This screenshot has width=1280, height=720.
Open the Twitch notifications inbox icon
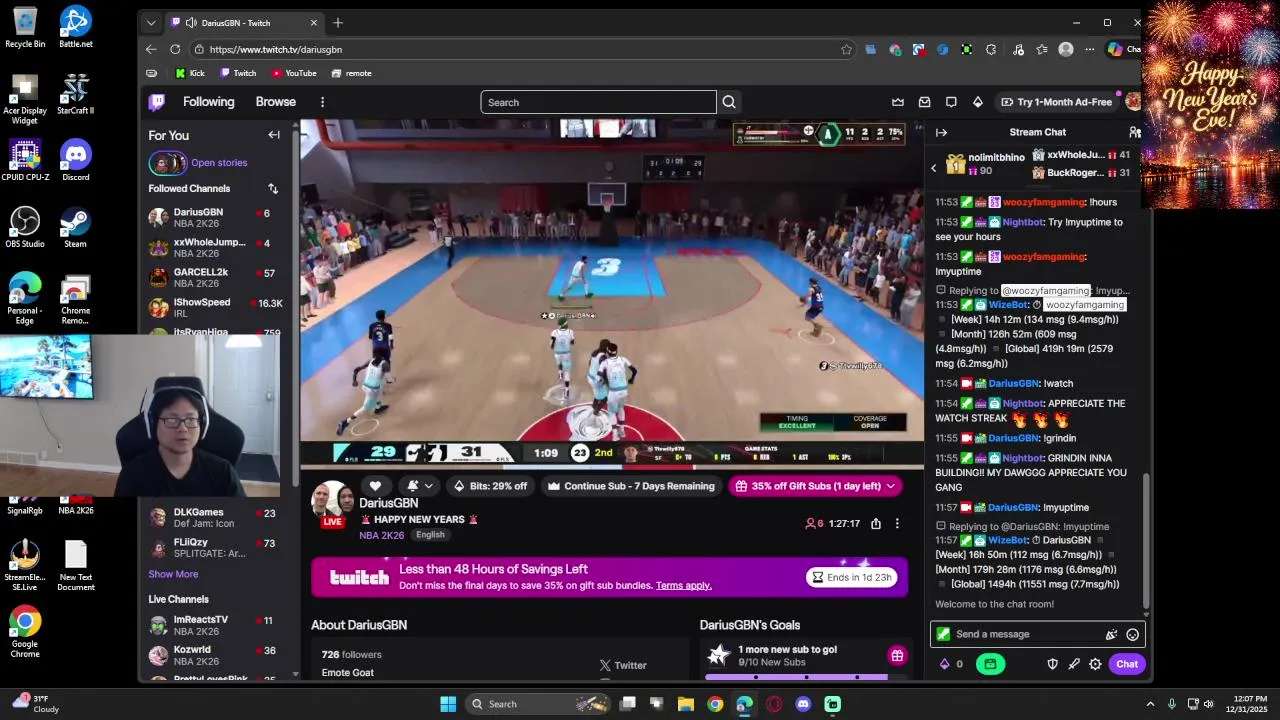tap(925, 102)
